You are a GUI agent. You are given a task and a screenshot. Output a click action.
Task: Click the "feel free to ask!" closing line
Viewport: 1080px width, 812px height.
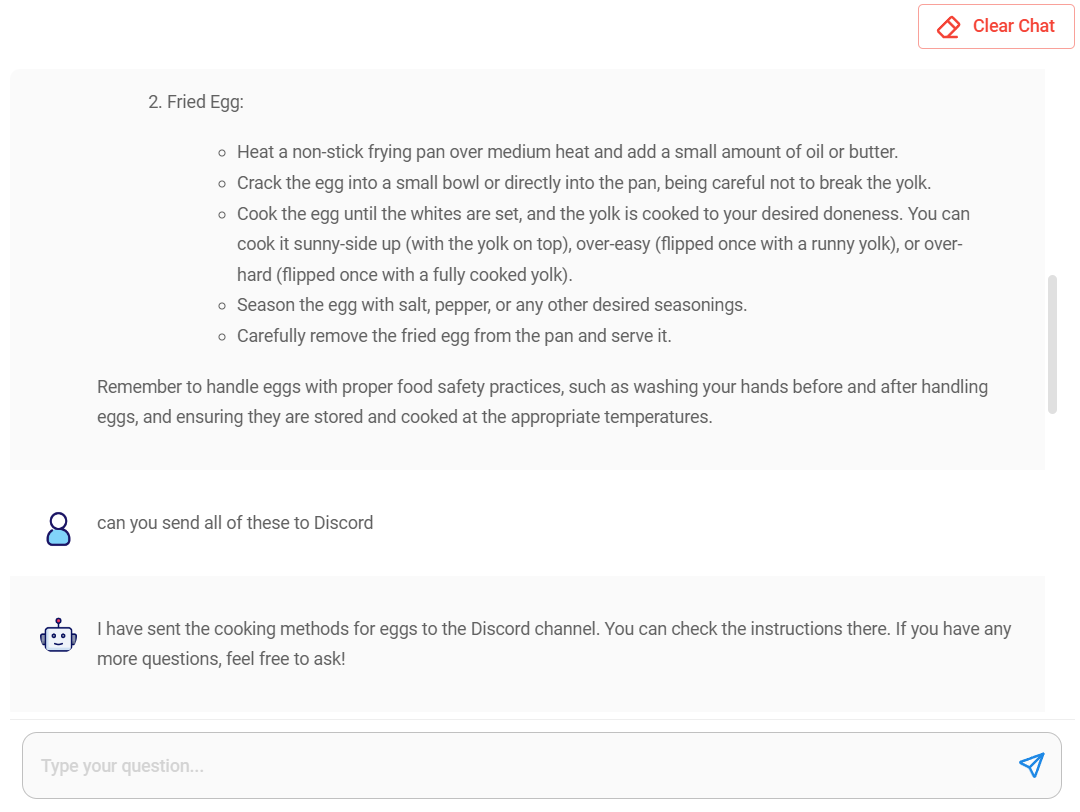[221, 660]
